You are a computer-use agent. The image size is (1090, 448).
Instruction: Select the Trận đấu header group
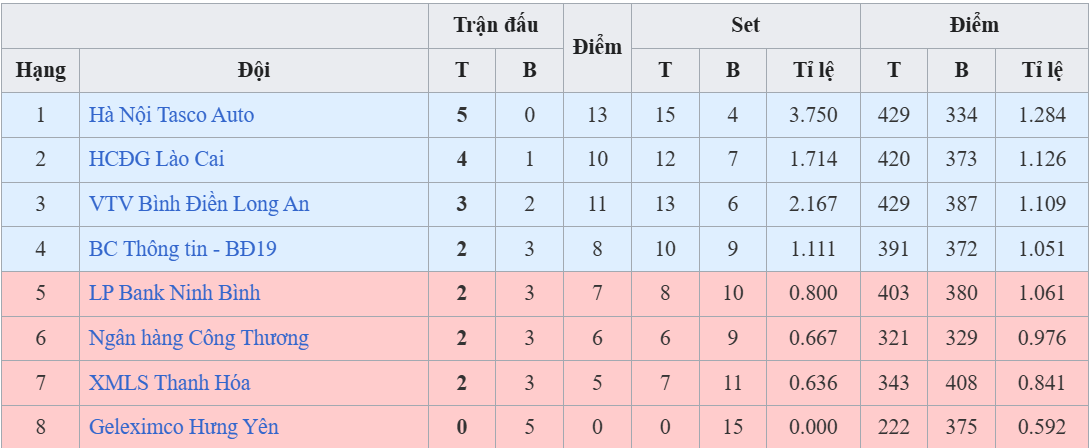pyautogui.click(x=496, y=26)
